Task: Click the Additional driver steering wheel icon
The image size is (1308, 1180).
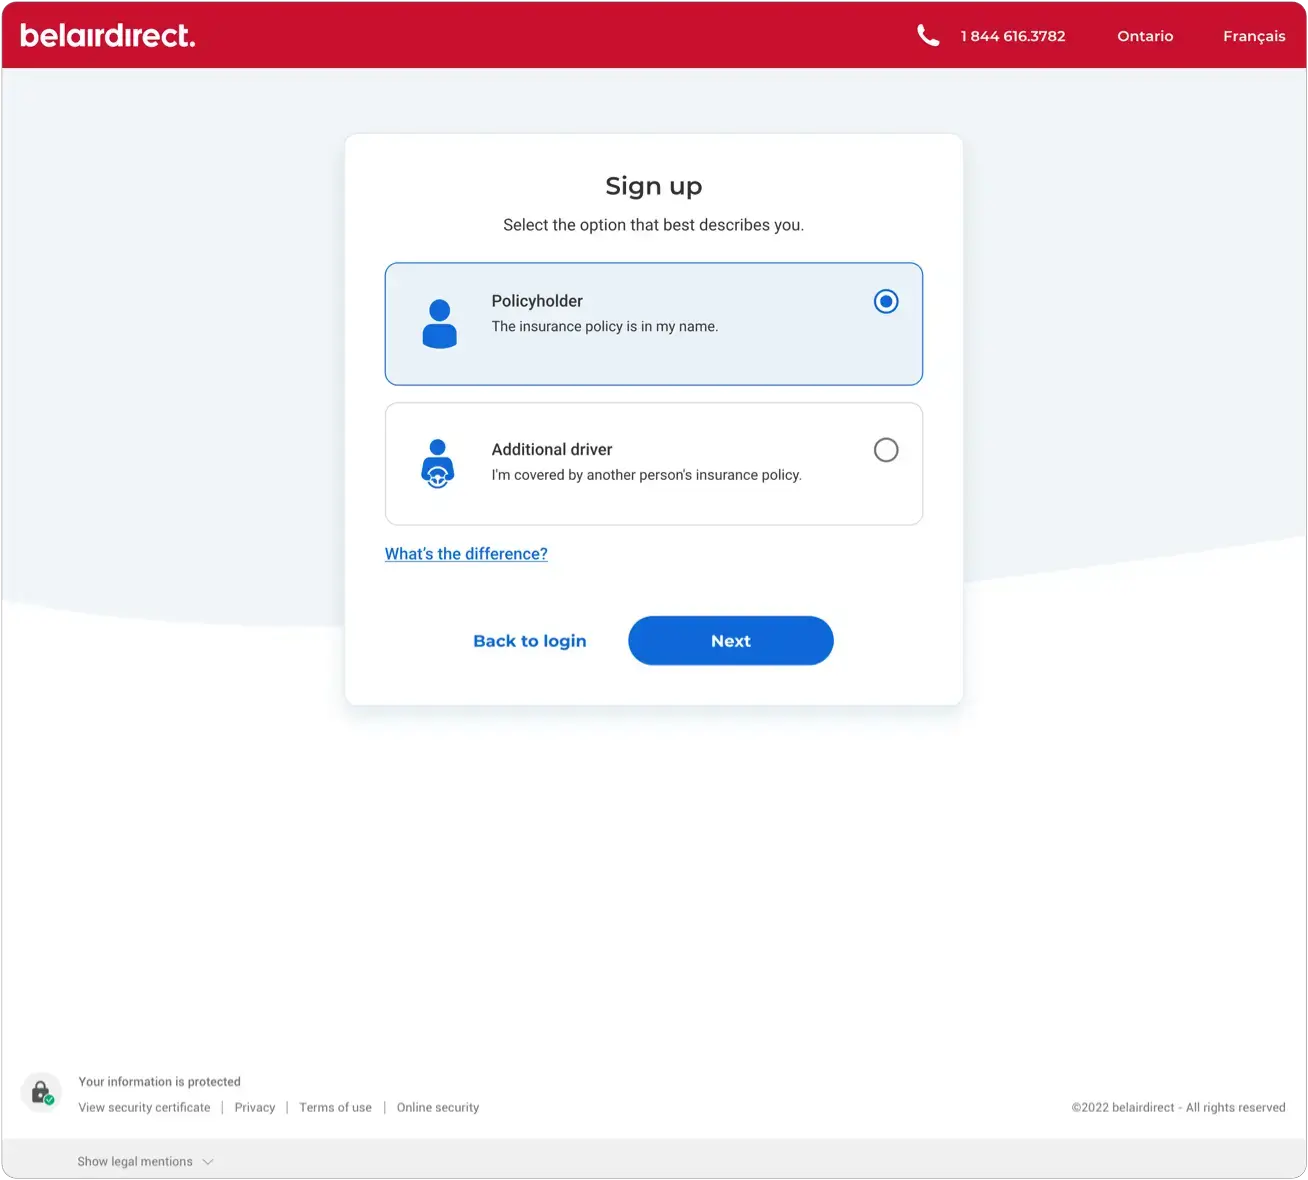Action: pyautogui.click(x=437, y=463)
